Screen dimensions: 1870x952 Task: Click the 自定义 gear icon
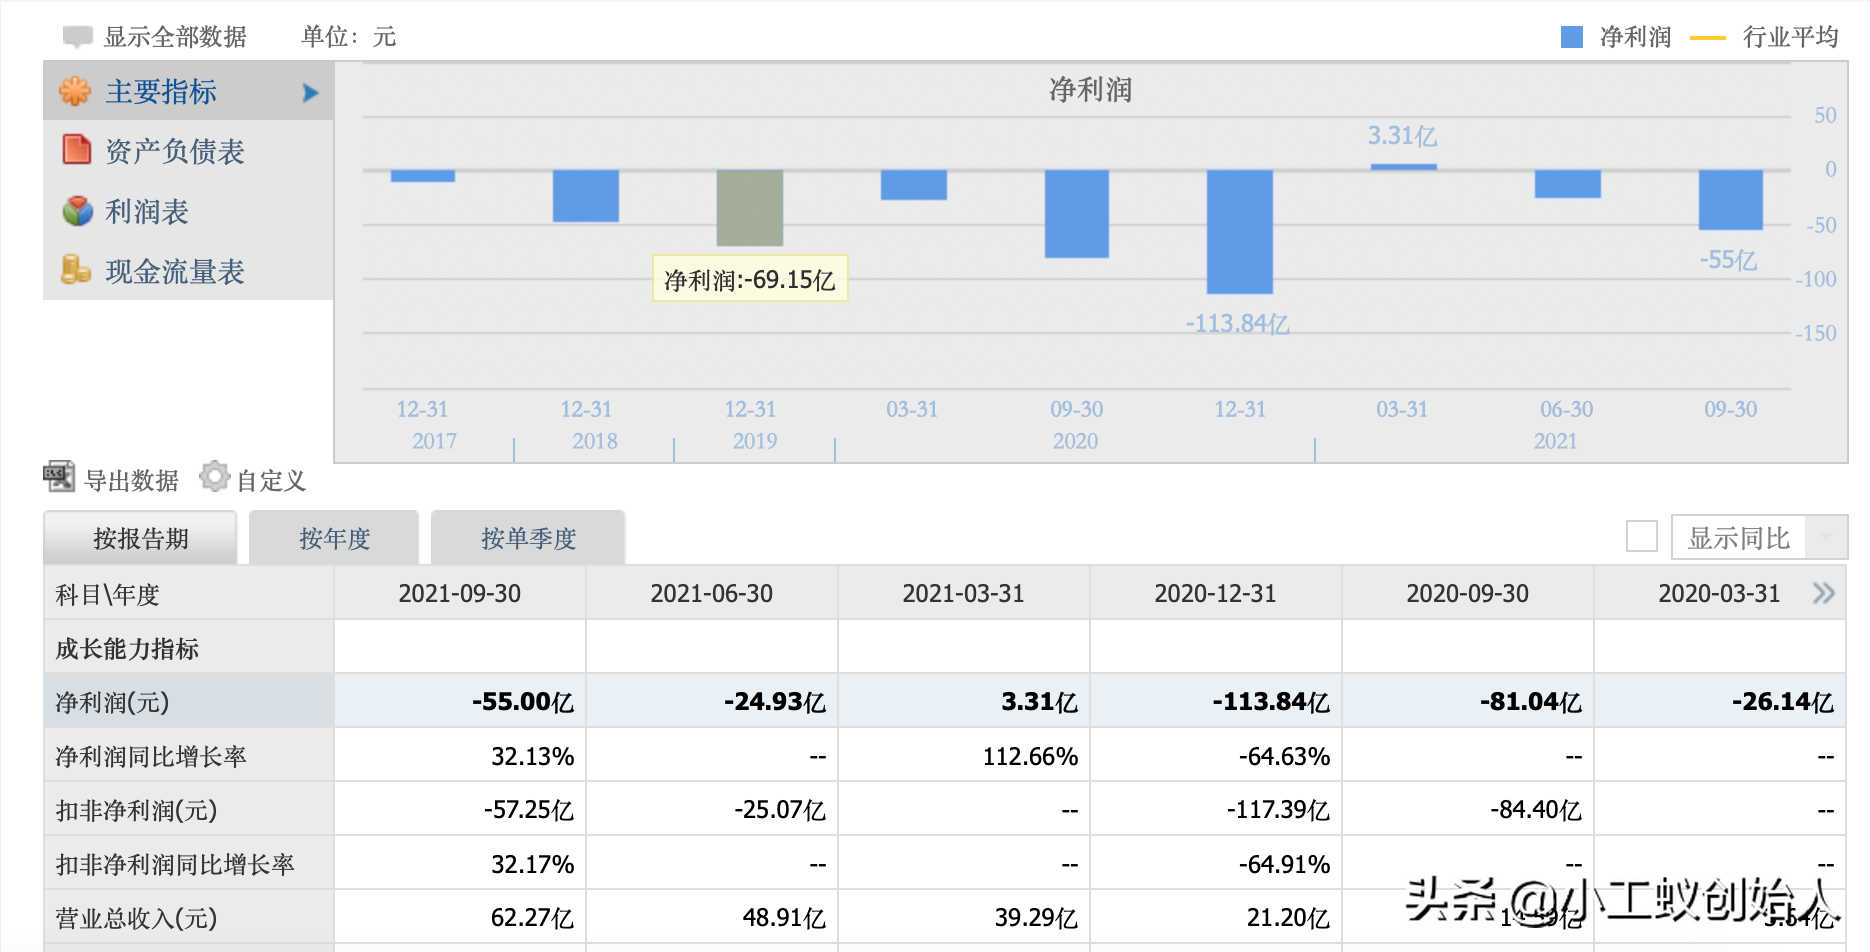tap(214, 477)
